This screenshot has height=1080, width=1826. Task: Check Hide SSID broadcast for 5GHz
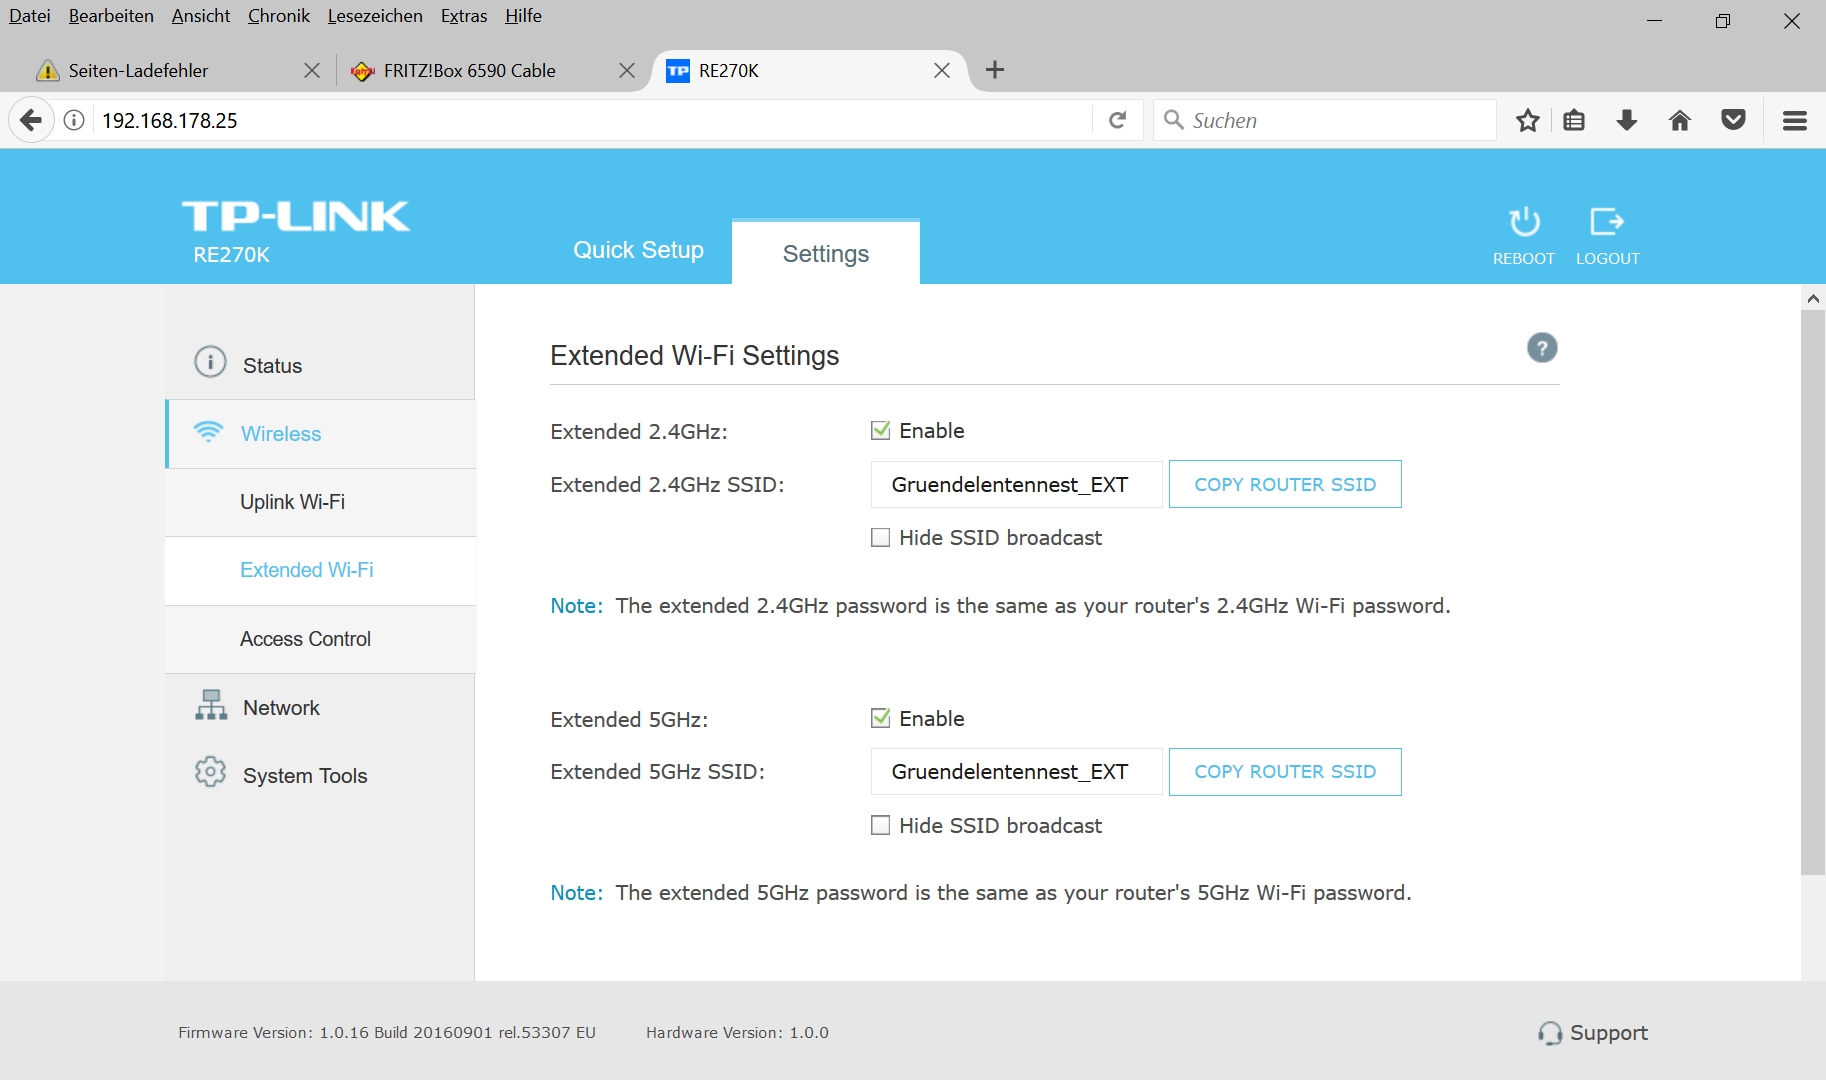click(x=880, y=825)
